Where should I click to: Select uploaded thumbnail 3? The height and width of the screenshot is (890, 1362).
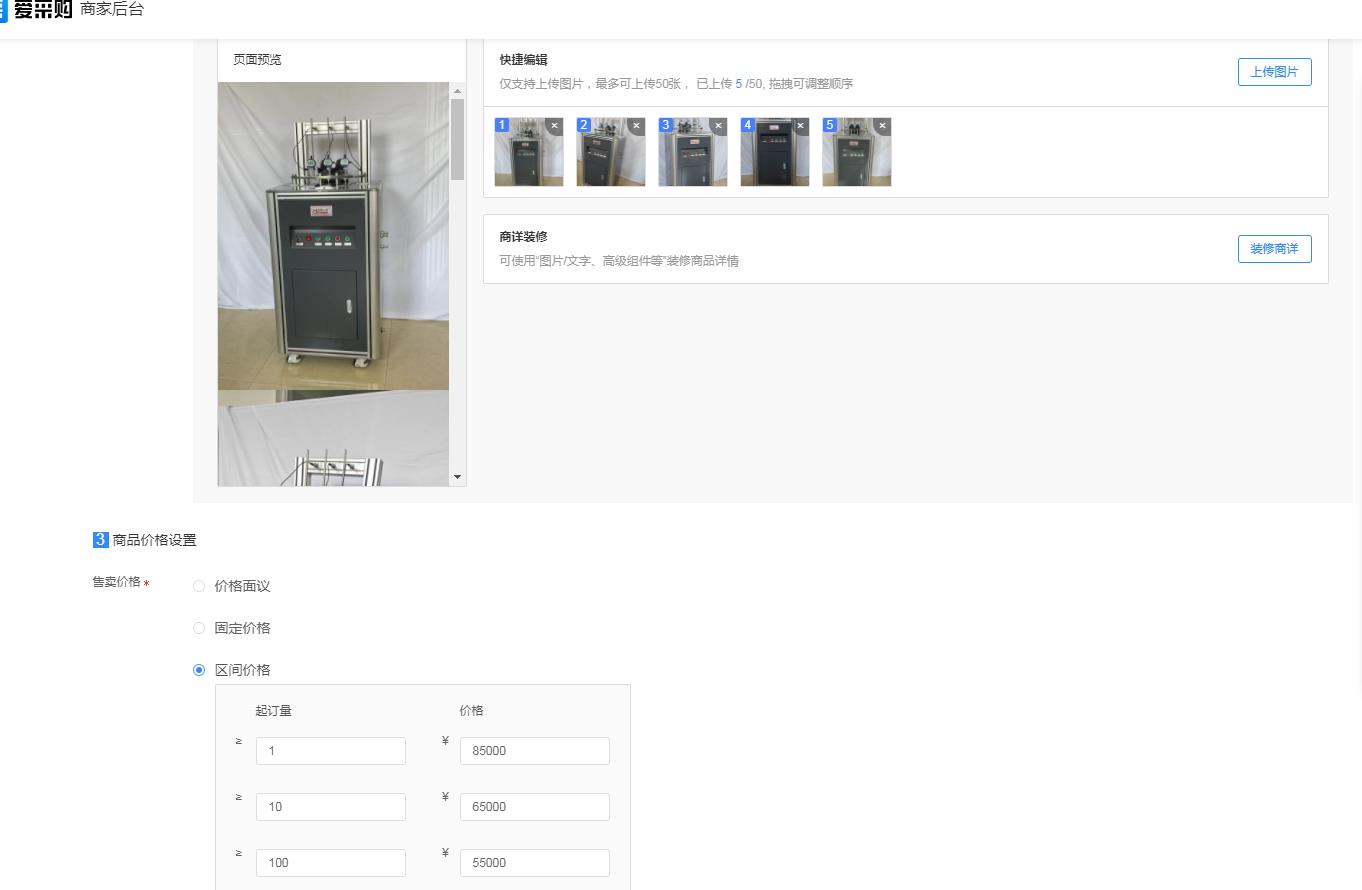[x=693, y=152]
